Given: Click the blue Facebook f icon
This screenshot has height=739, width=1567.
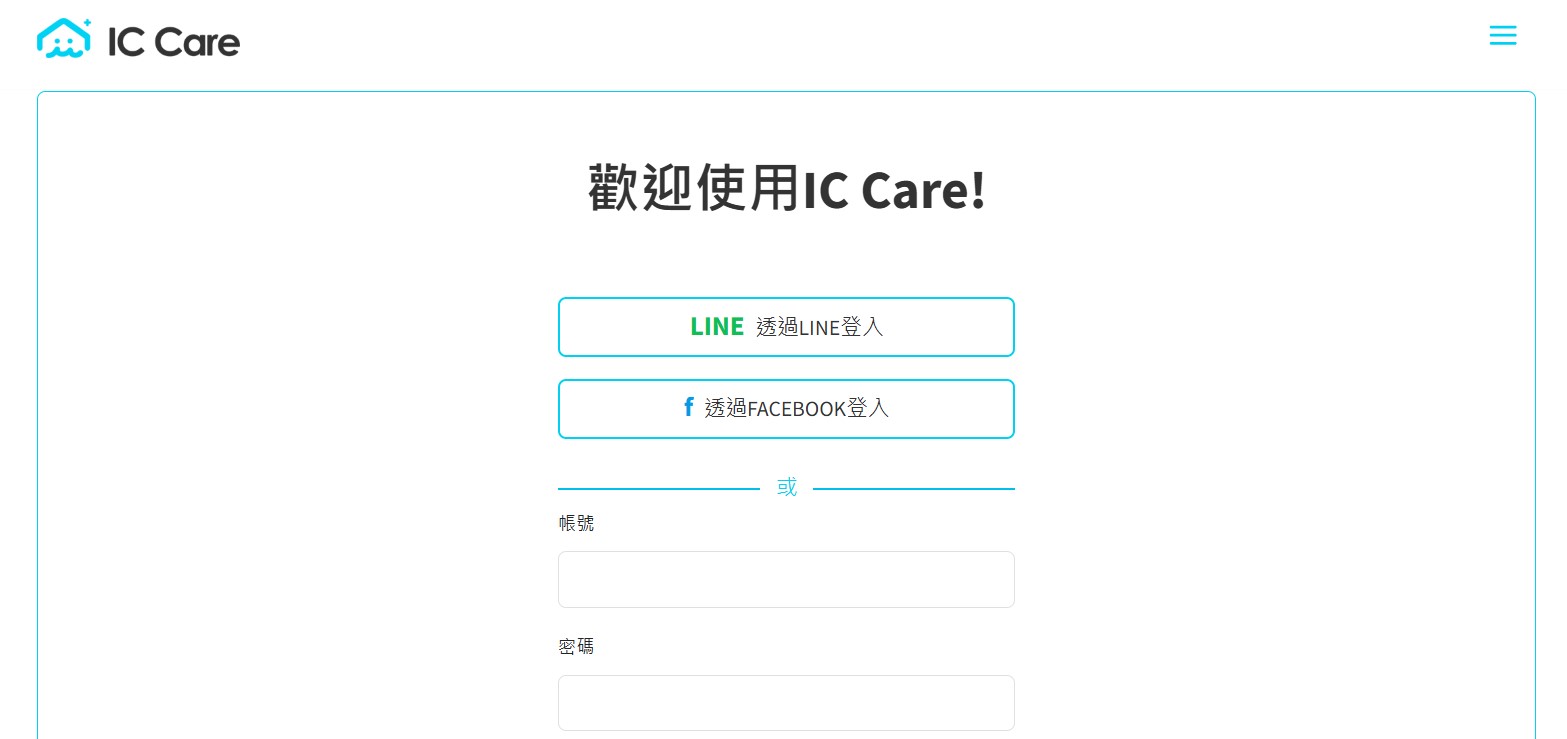Looking at the screenshot, I should (688, 407).
